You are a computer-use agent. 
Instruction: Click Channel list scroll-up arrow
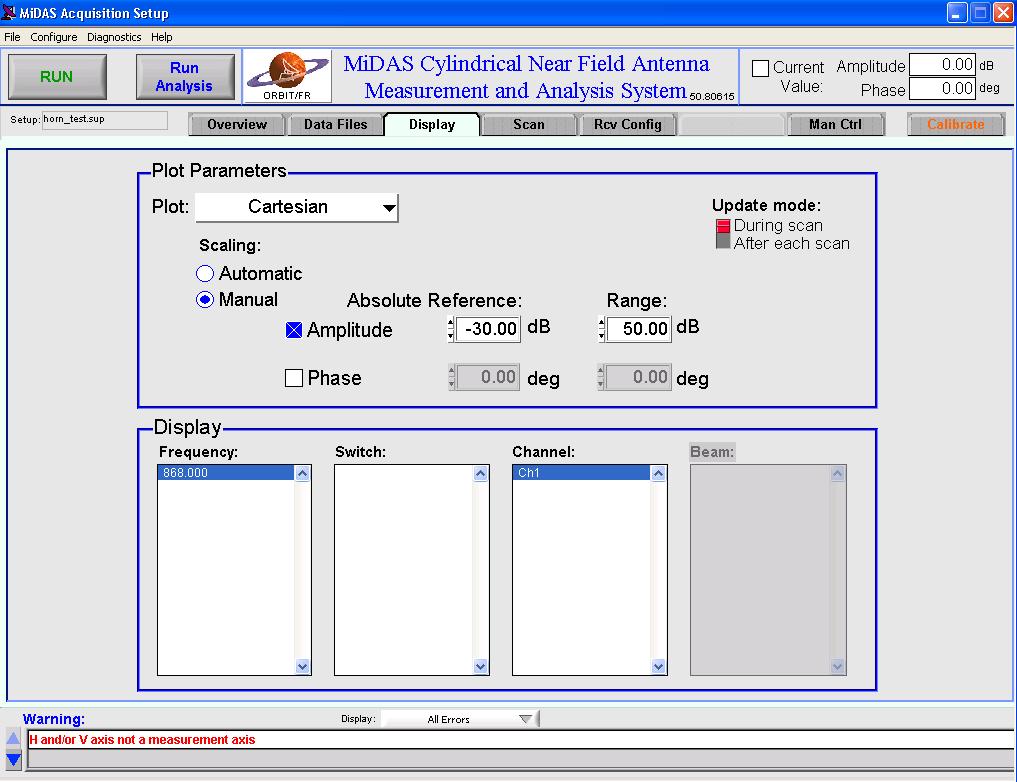click(658, 473)
